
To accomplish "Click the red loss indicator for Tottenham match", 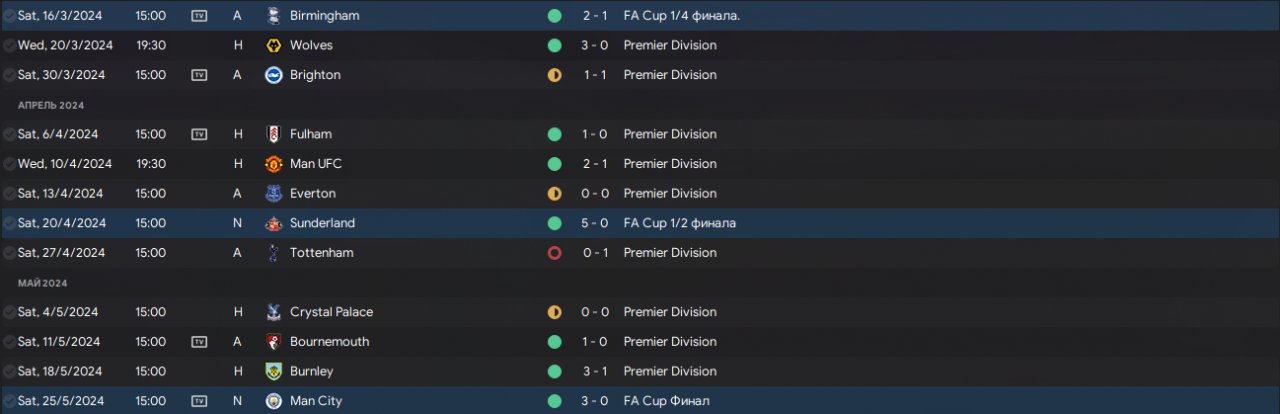I will pyautogui.click(x=554, y=253).
